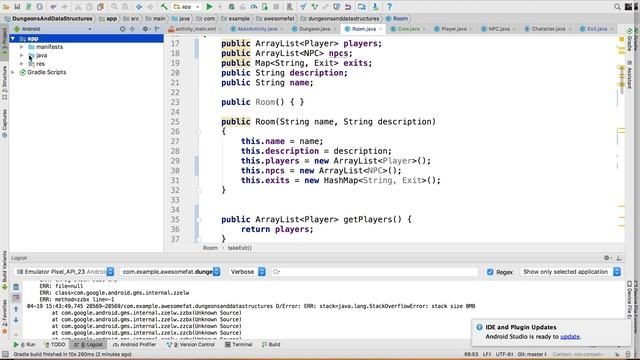Expand the res folder
This screenshot has width=640, height=360.
point(22,64)
